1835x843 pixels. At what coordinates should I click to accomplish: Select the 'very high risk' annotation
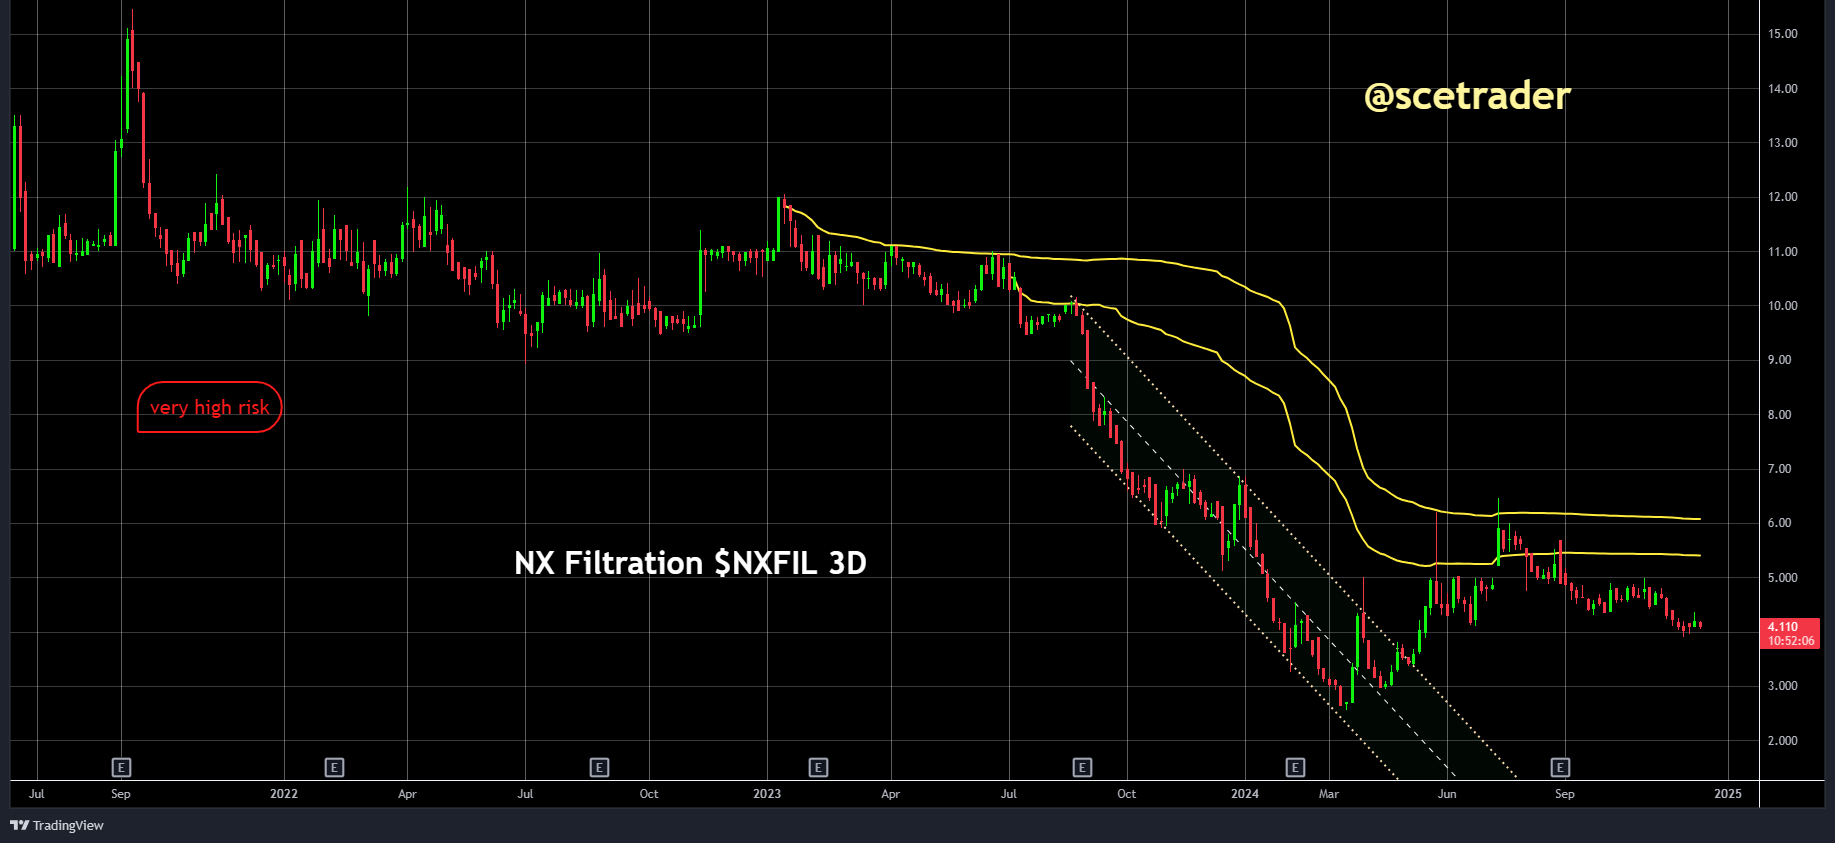pos(209,407)
